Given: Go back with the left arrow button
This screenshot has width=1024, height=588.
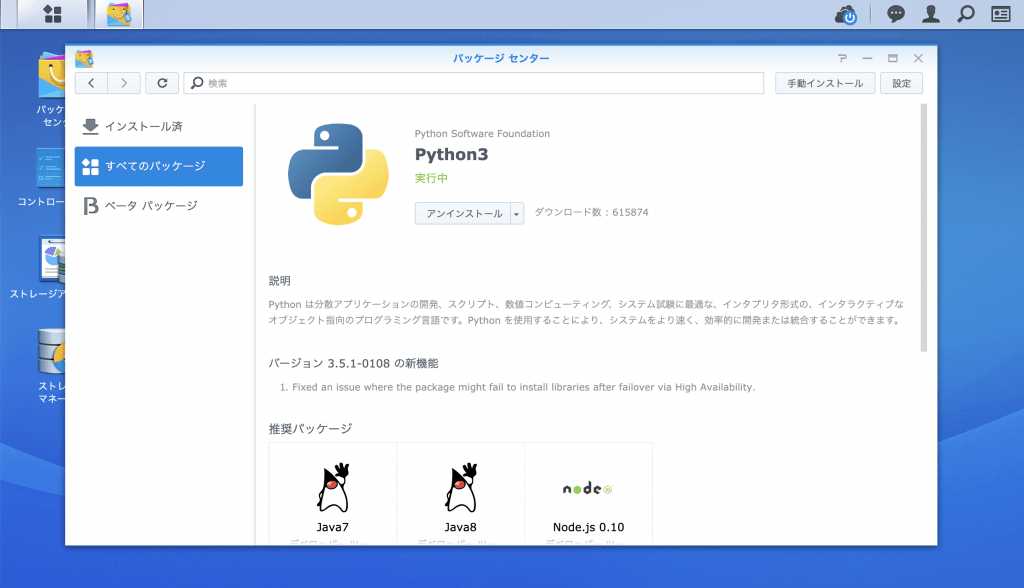Looking at the screenshot, I should 92,83.
